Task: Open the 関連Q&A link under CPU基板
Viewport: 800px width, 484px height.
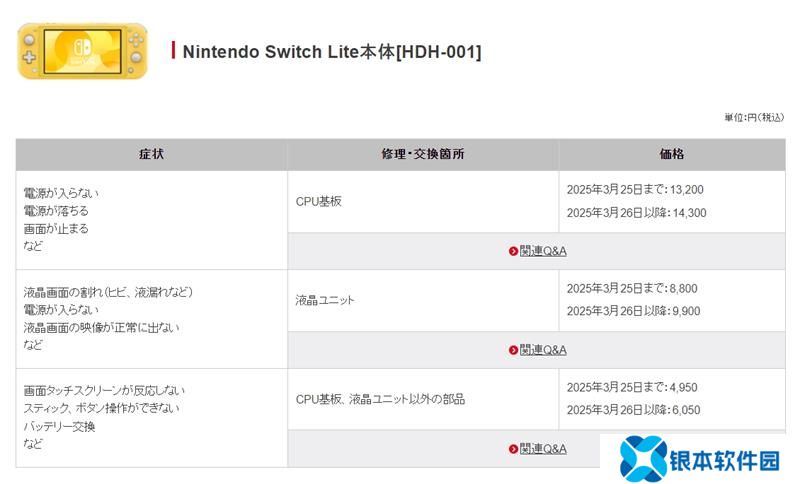Action: (543, 251)
